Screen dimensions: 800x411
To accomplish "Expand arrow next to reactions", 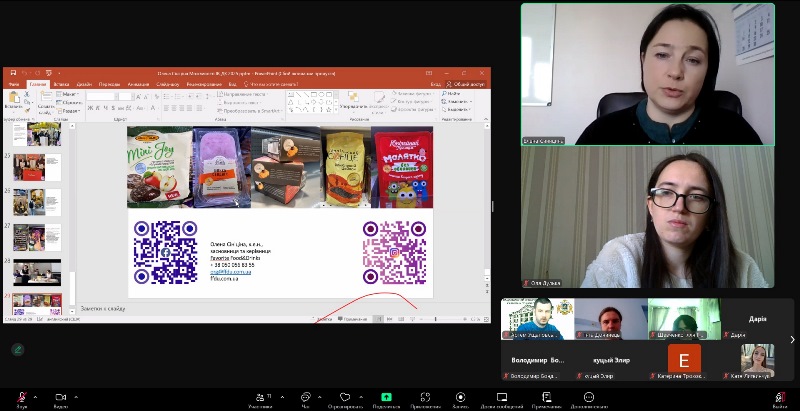I will (x=361, y=397).
